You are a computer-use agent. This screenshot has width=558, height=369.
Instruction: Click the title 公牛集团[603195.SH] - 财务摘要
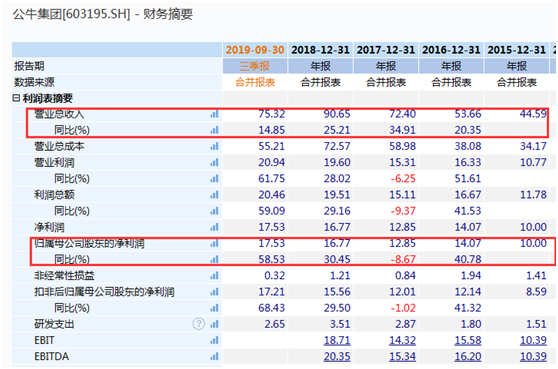tap(102, 14)
